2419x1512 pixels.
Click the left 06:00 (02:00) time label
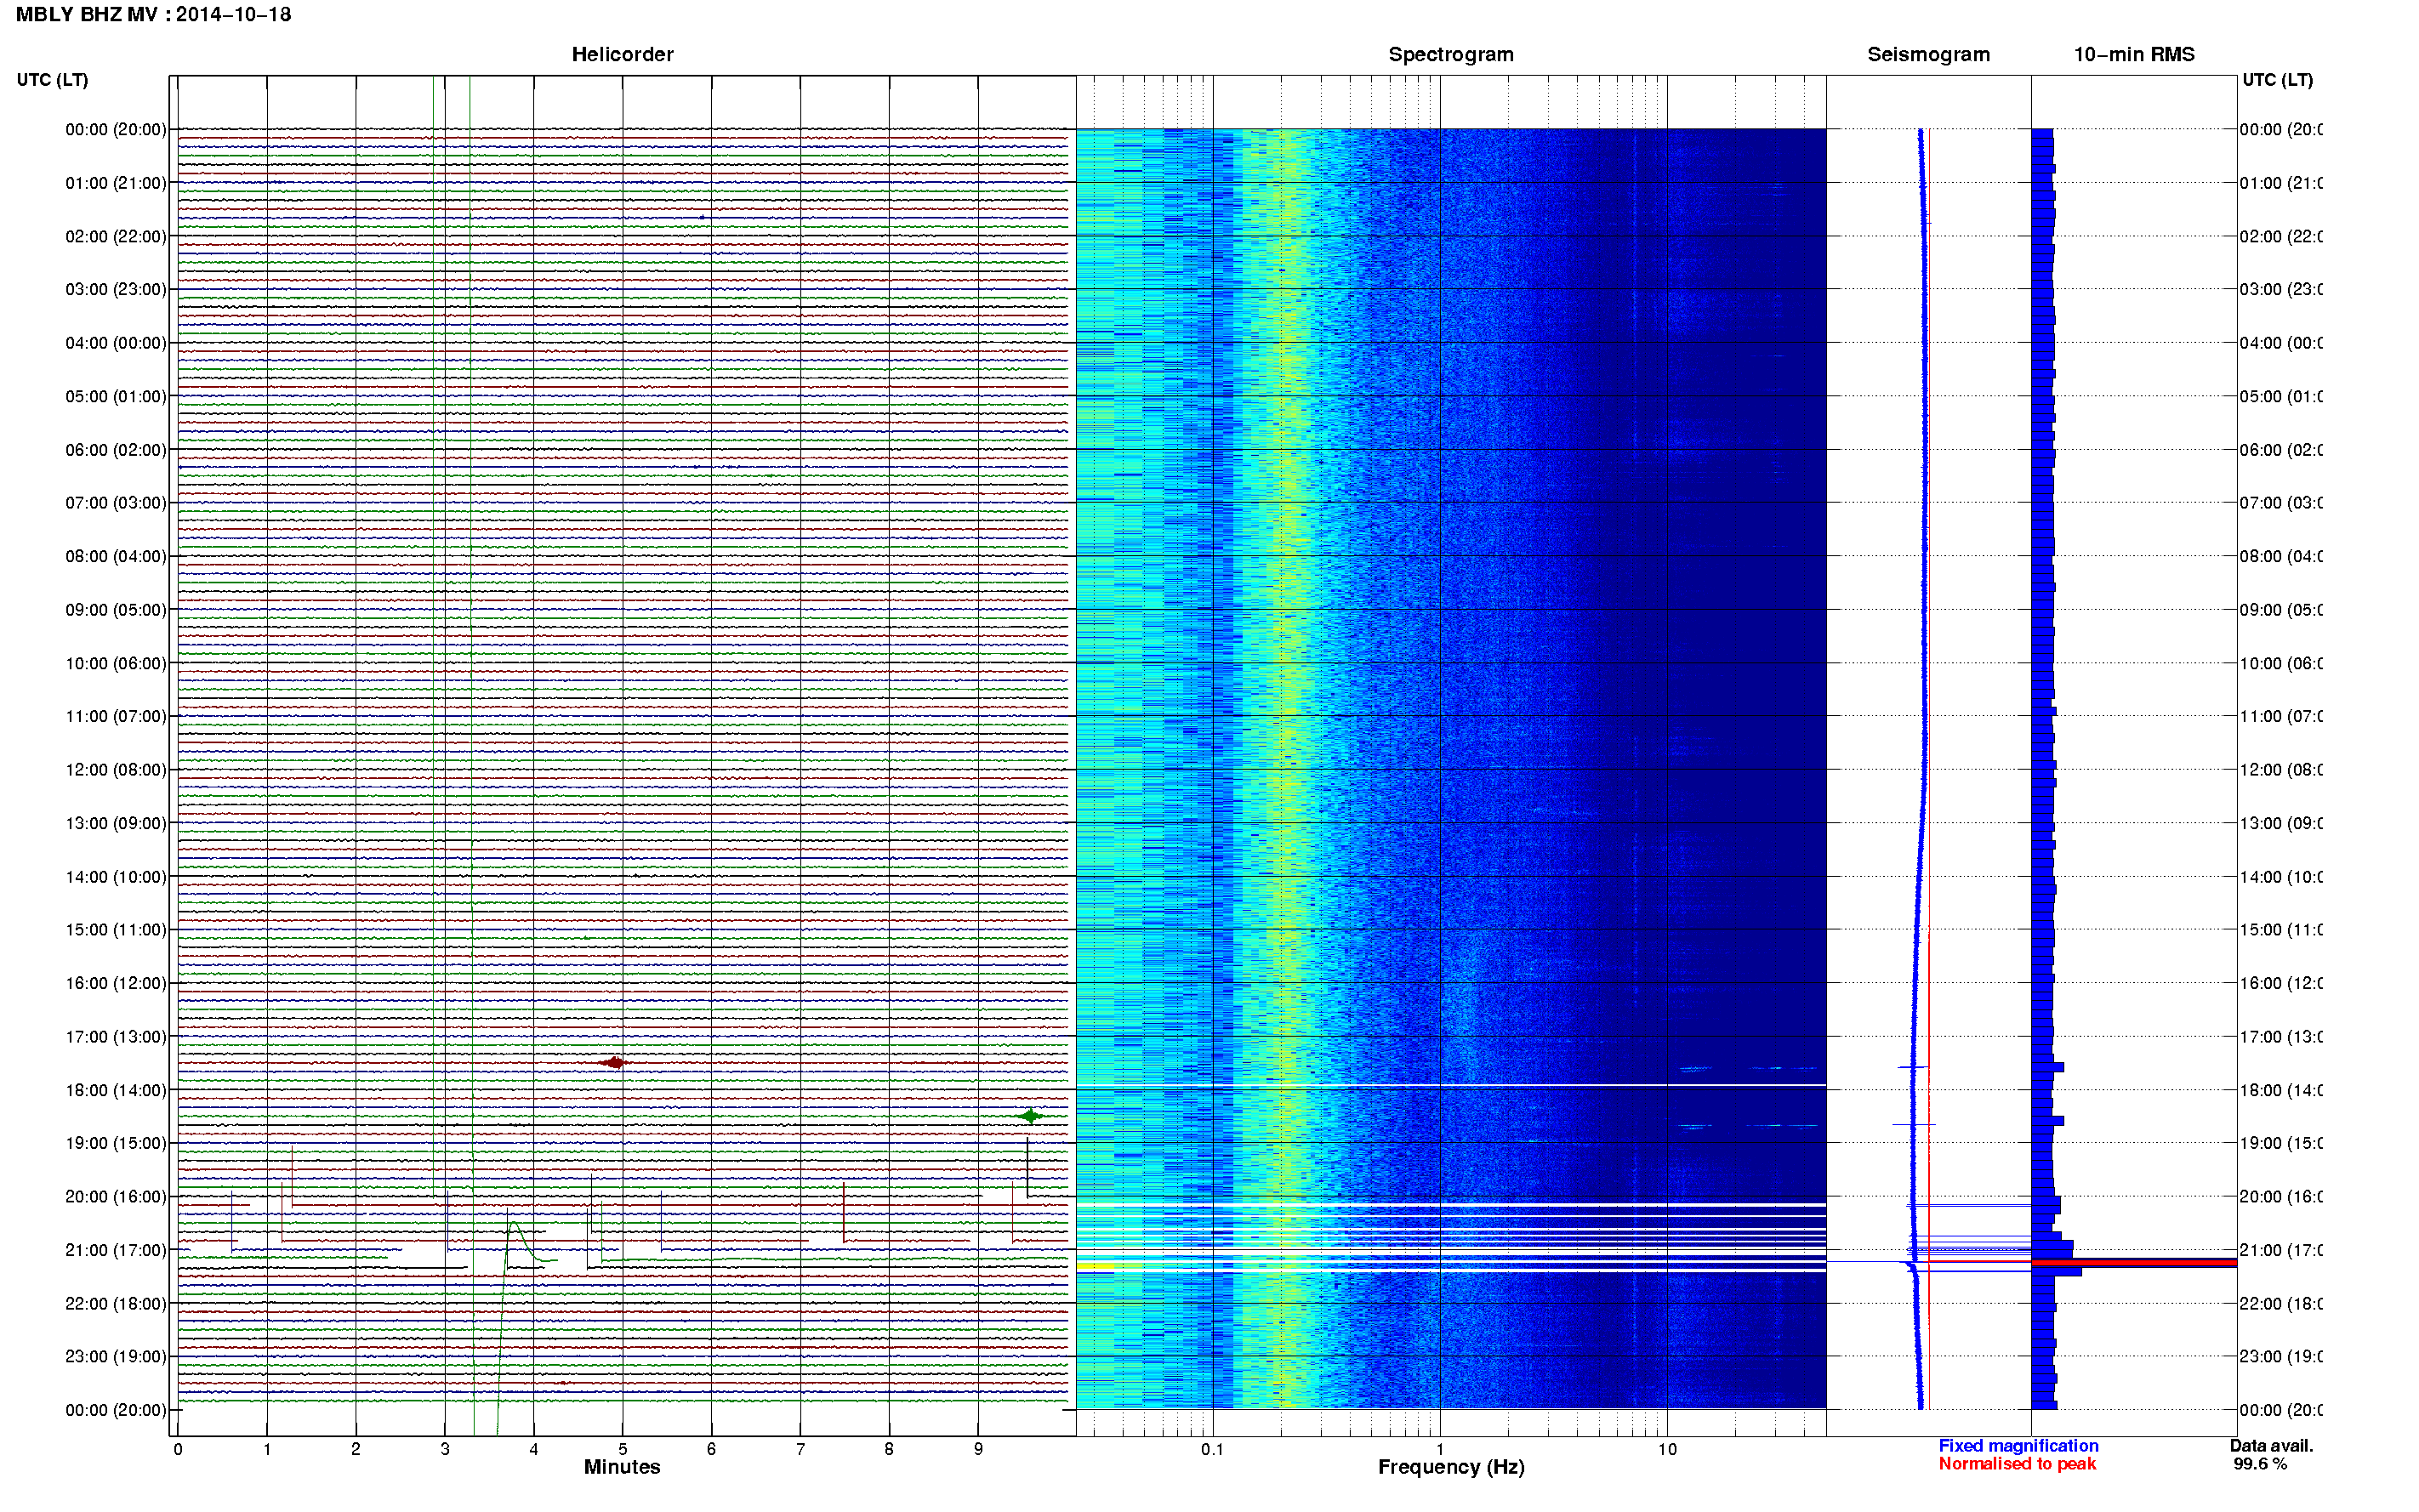click(116, 450)
